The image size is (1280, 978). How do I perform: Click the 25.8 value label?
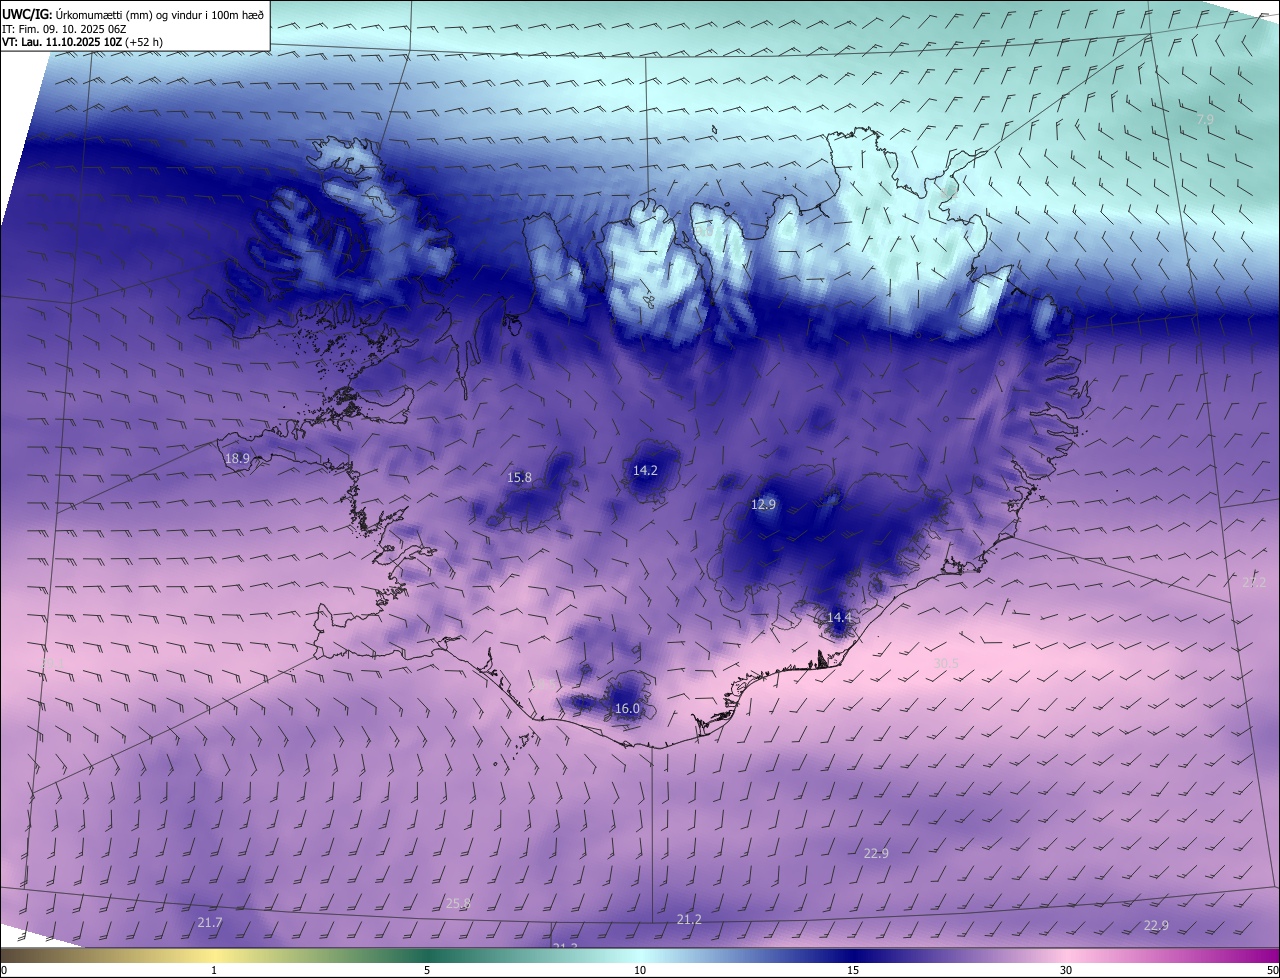[x=458, y=904]
